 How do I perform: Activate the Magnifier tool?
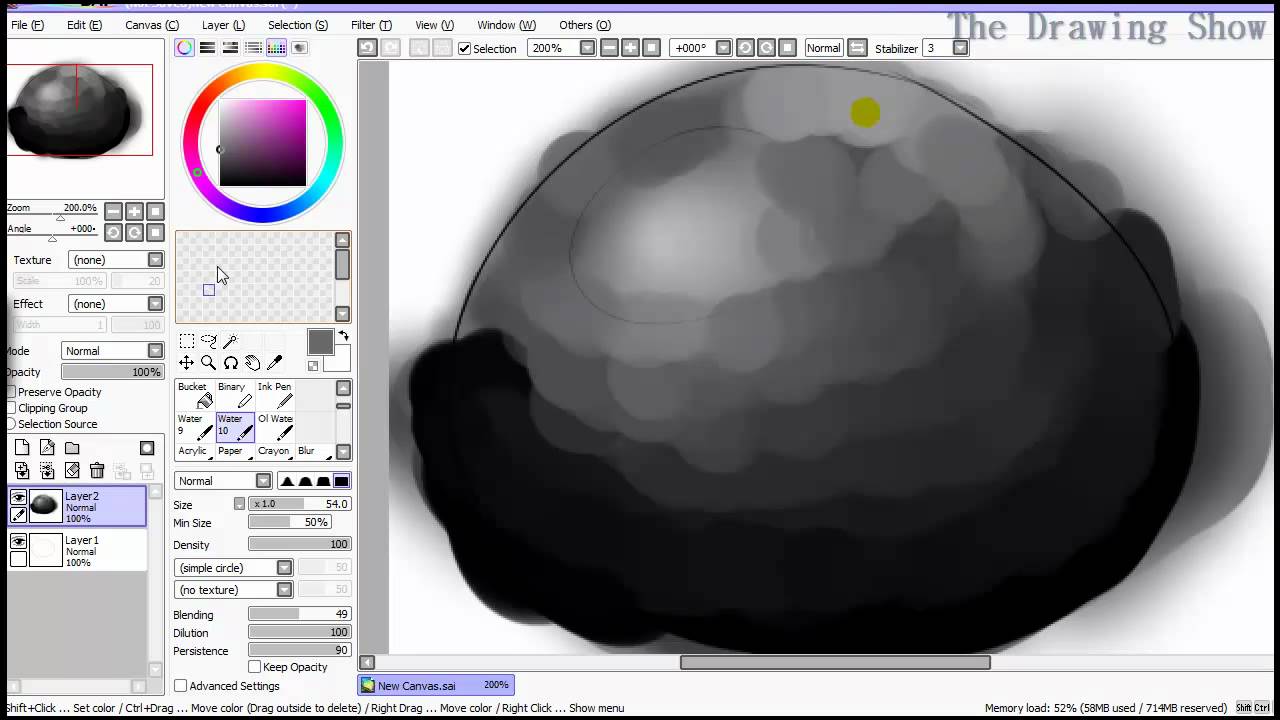pyautogui.click(x=209, y=362)
